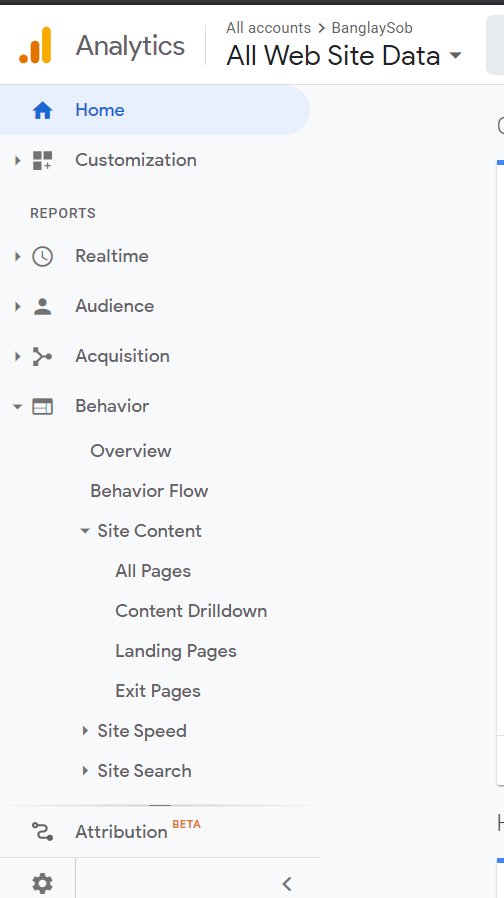Click the Audience person icon
Screen dimensions: 504x898
click(42, 306)
